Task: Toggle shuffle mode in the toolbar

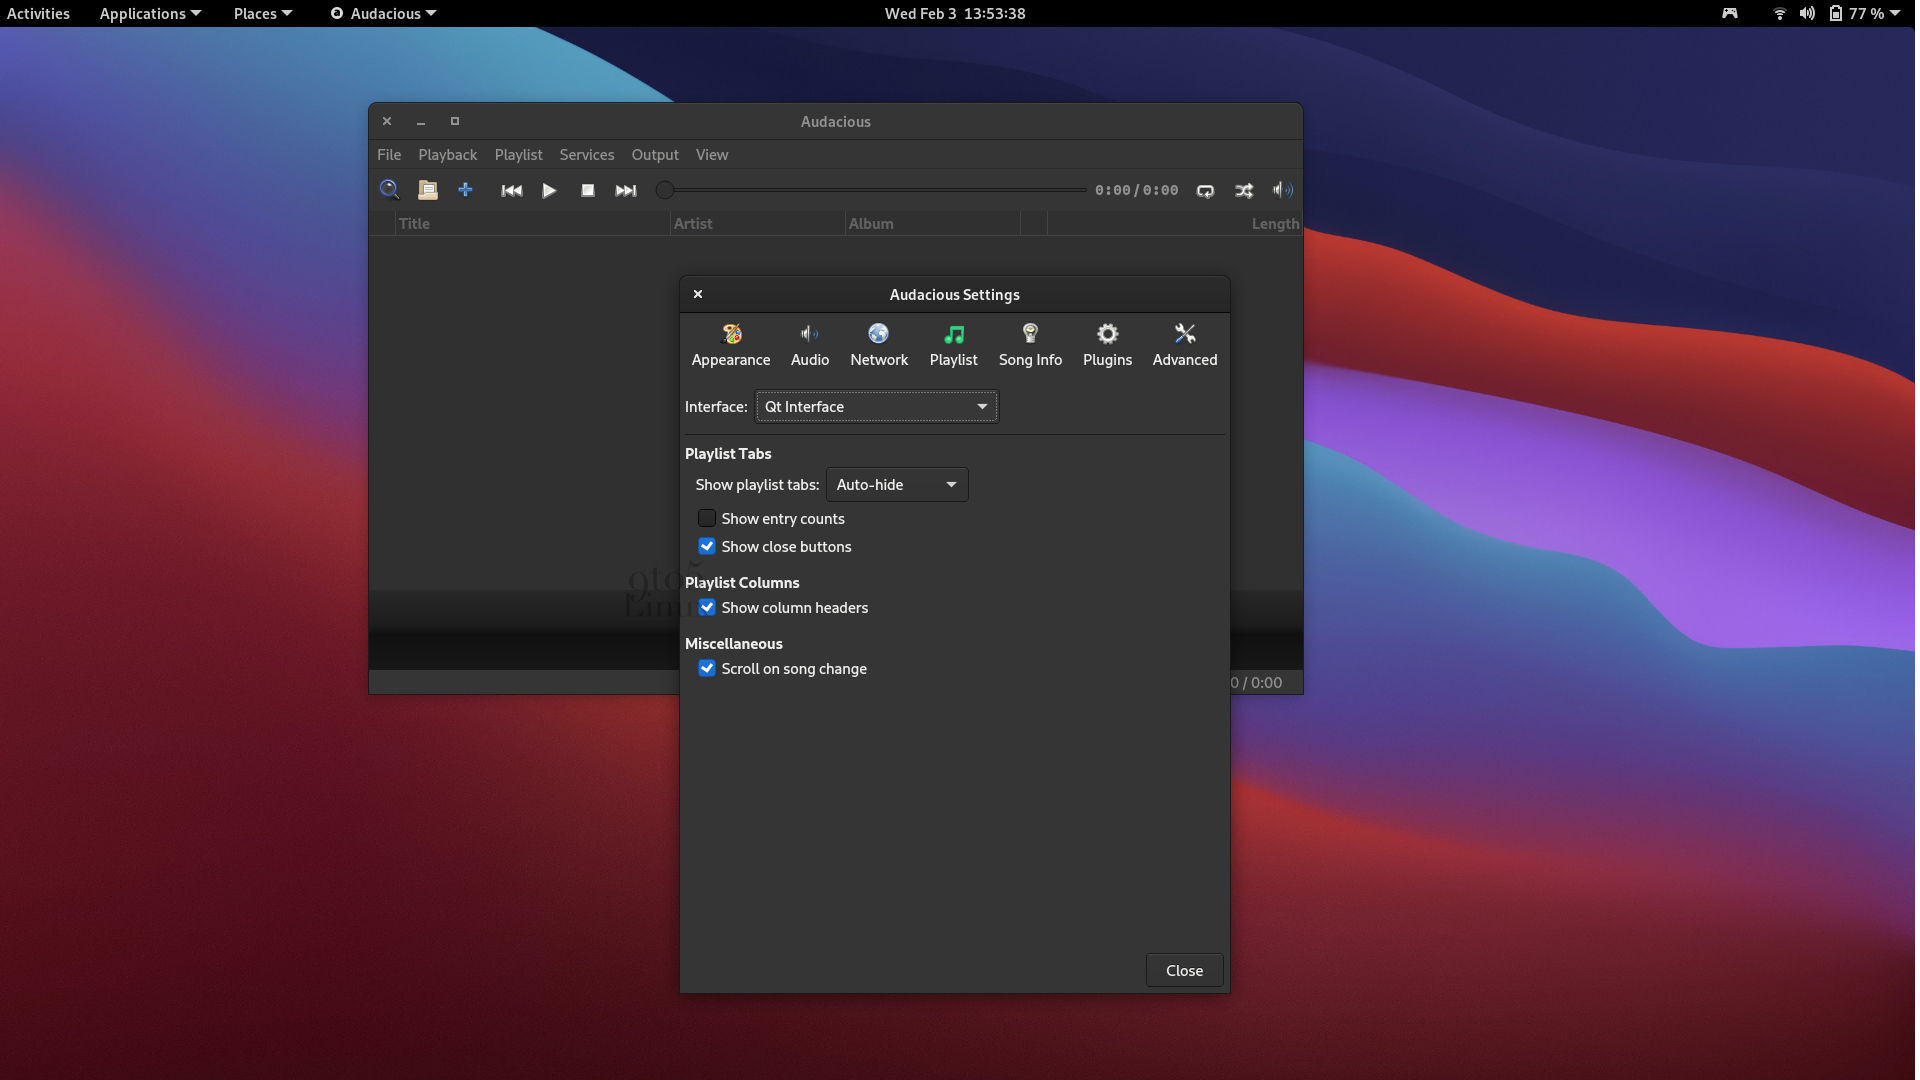Action: [x=1243, y=190]
